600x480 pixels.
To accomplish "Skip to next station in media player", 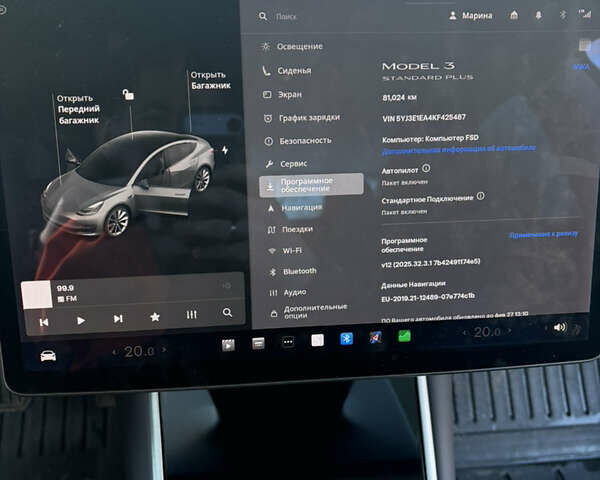I will (x=118, y=319).
